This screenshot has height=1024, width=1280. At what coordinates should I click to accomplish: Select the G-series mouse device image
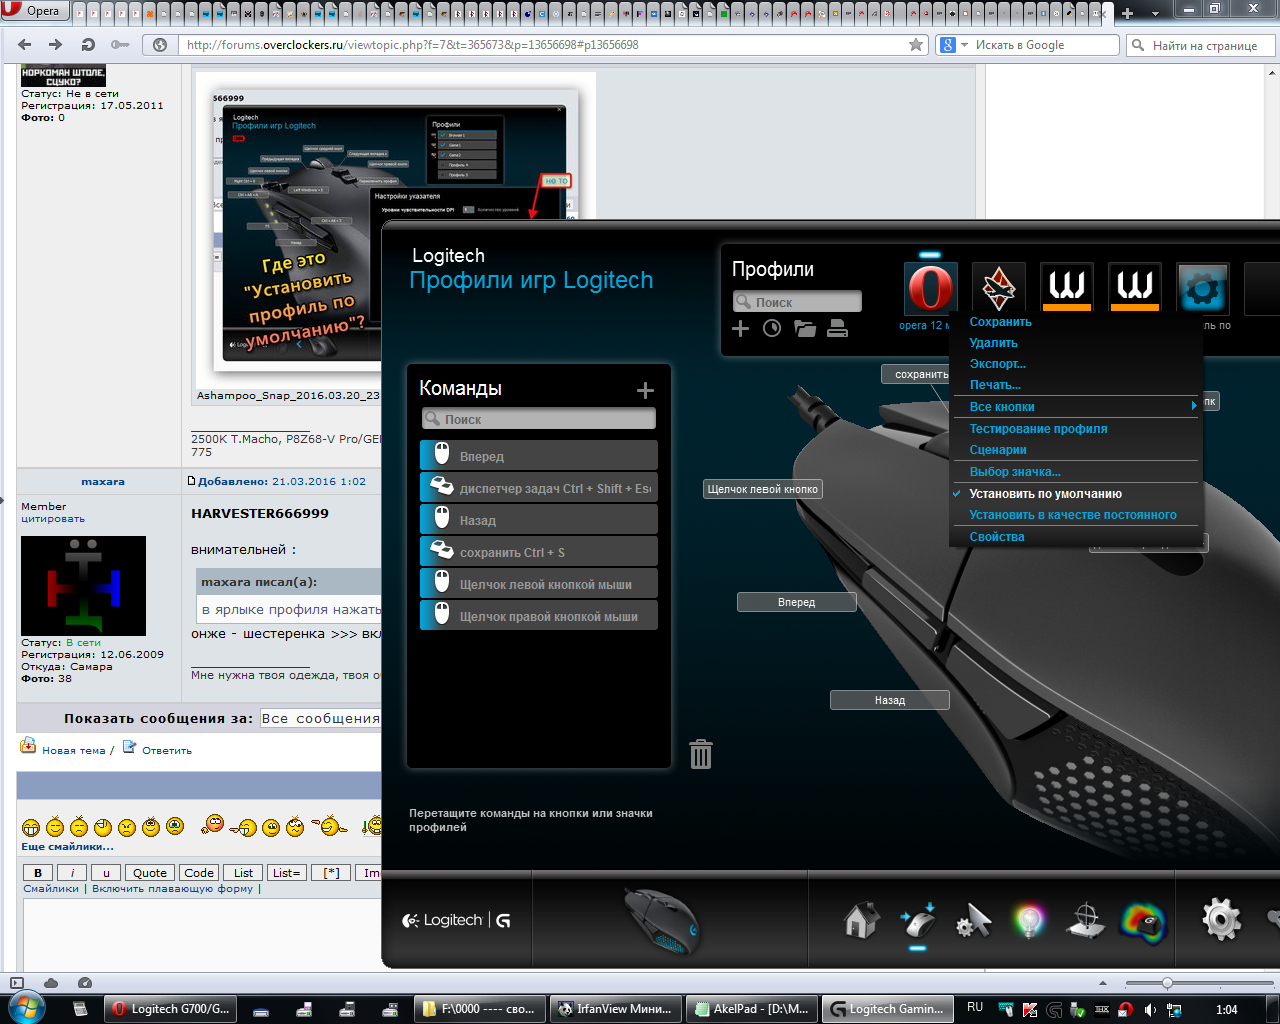(662, 920)
